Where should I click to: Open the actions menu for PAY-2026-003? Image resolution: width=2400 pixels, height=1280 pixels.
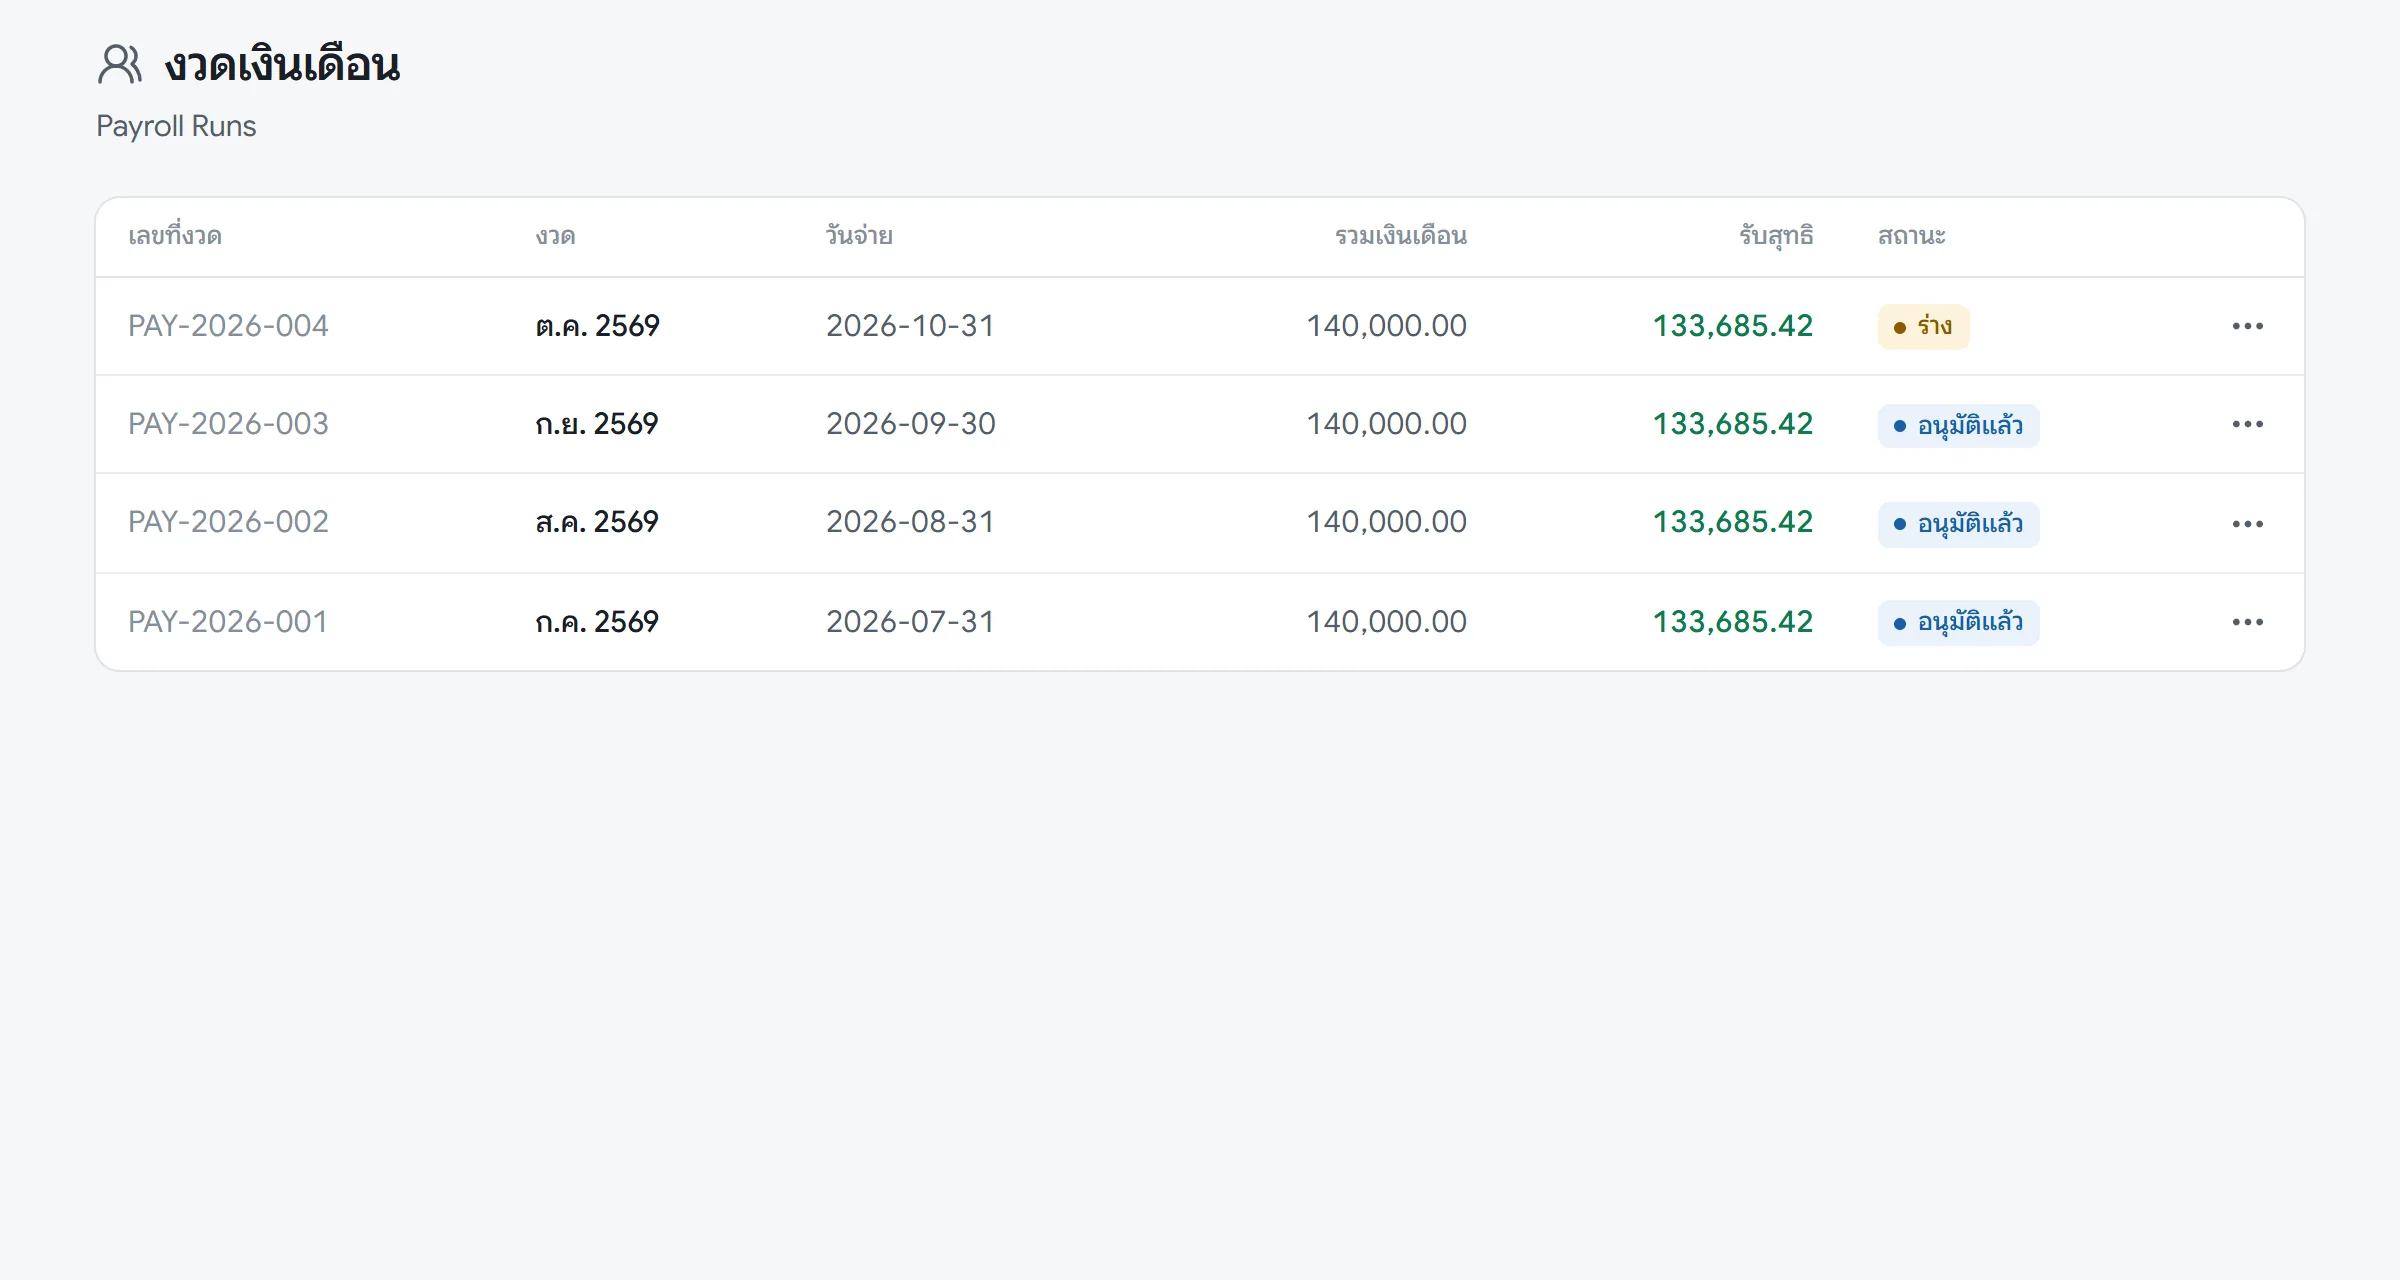point(2247,424)
